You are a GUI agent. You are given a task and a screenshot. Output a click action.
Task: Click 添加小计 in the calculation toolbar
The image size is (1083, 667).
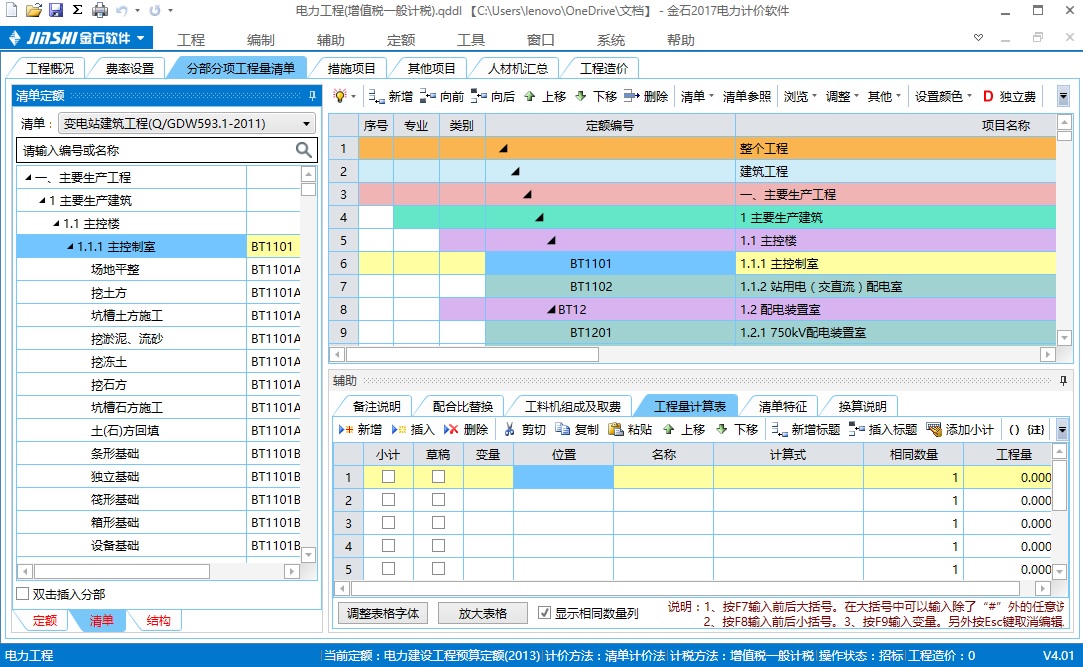960,429
